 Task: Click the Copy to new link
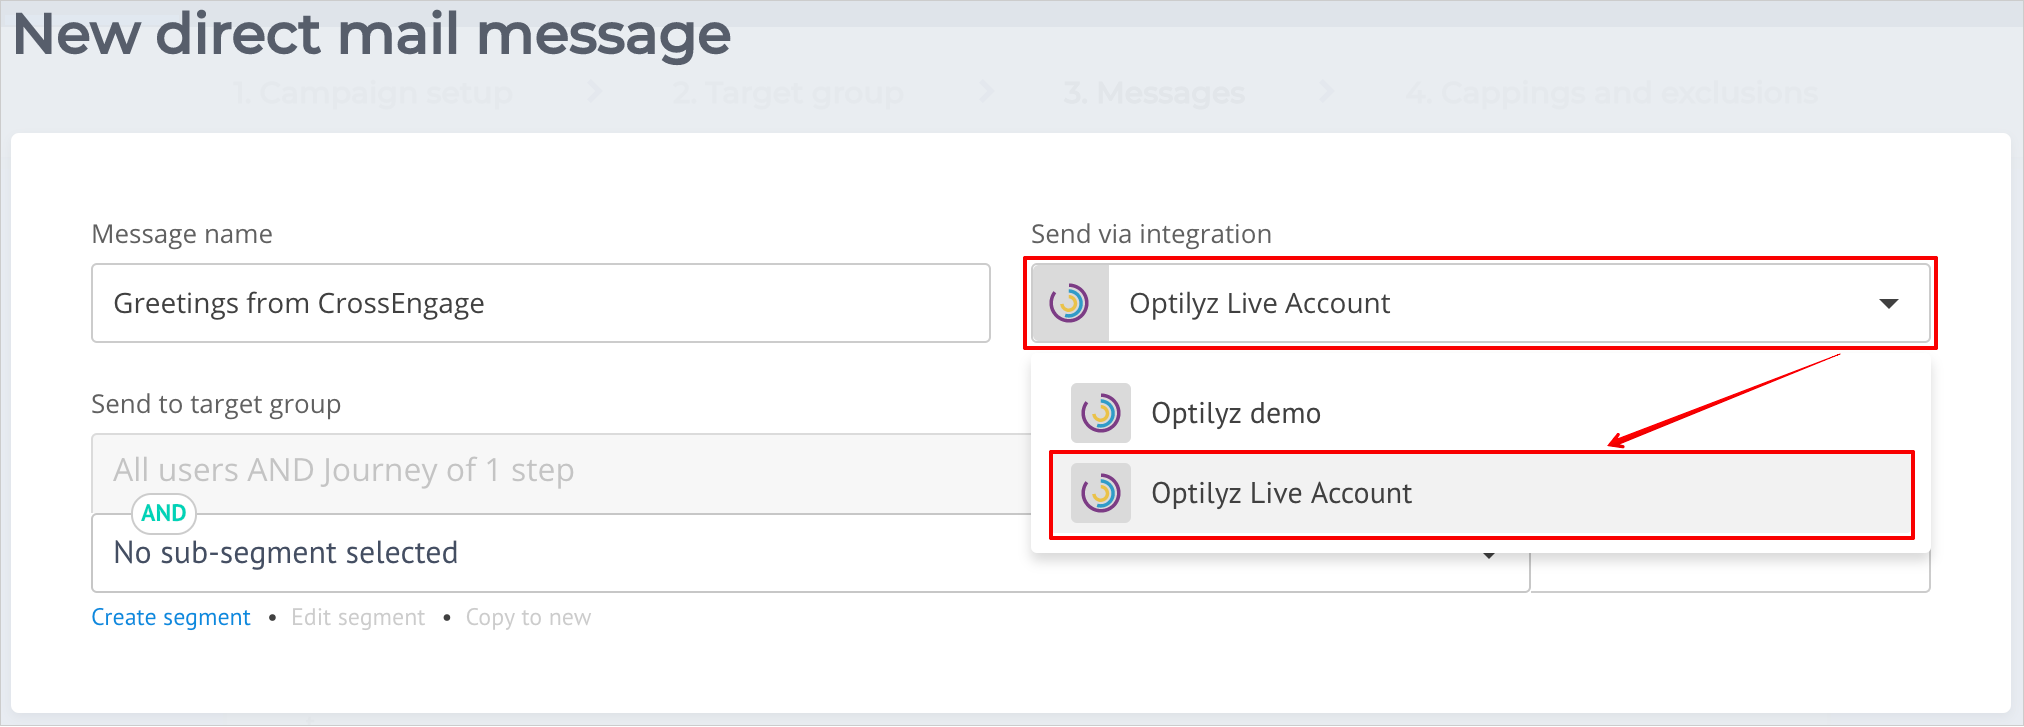point(528,617)
